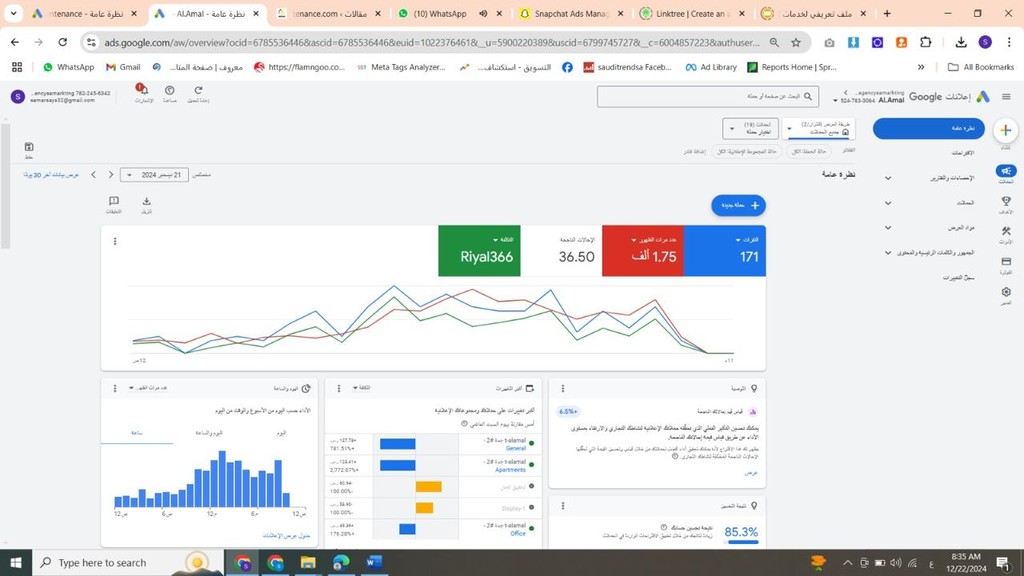Expand the Campaigns sidebar section
Image resolution: width=1024 pixels, height=576 pixels.
888,202
